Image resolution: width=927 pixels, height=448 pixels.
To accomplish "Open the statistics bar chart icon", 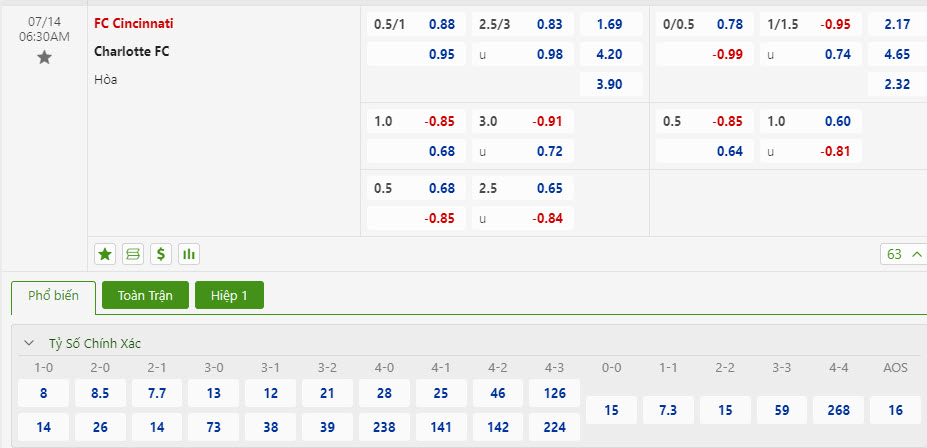I will [x=188, y=254].
